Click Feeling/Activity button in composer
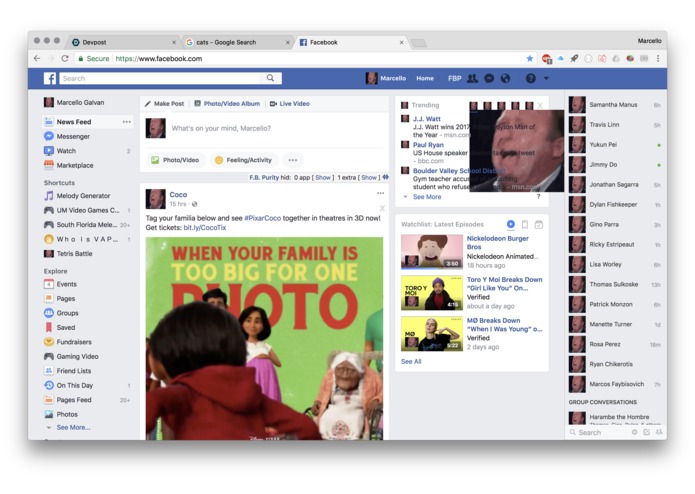Viewport: 695px width, 494px height. [x=243, y=160]
